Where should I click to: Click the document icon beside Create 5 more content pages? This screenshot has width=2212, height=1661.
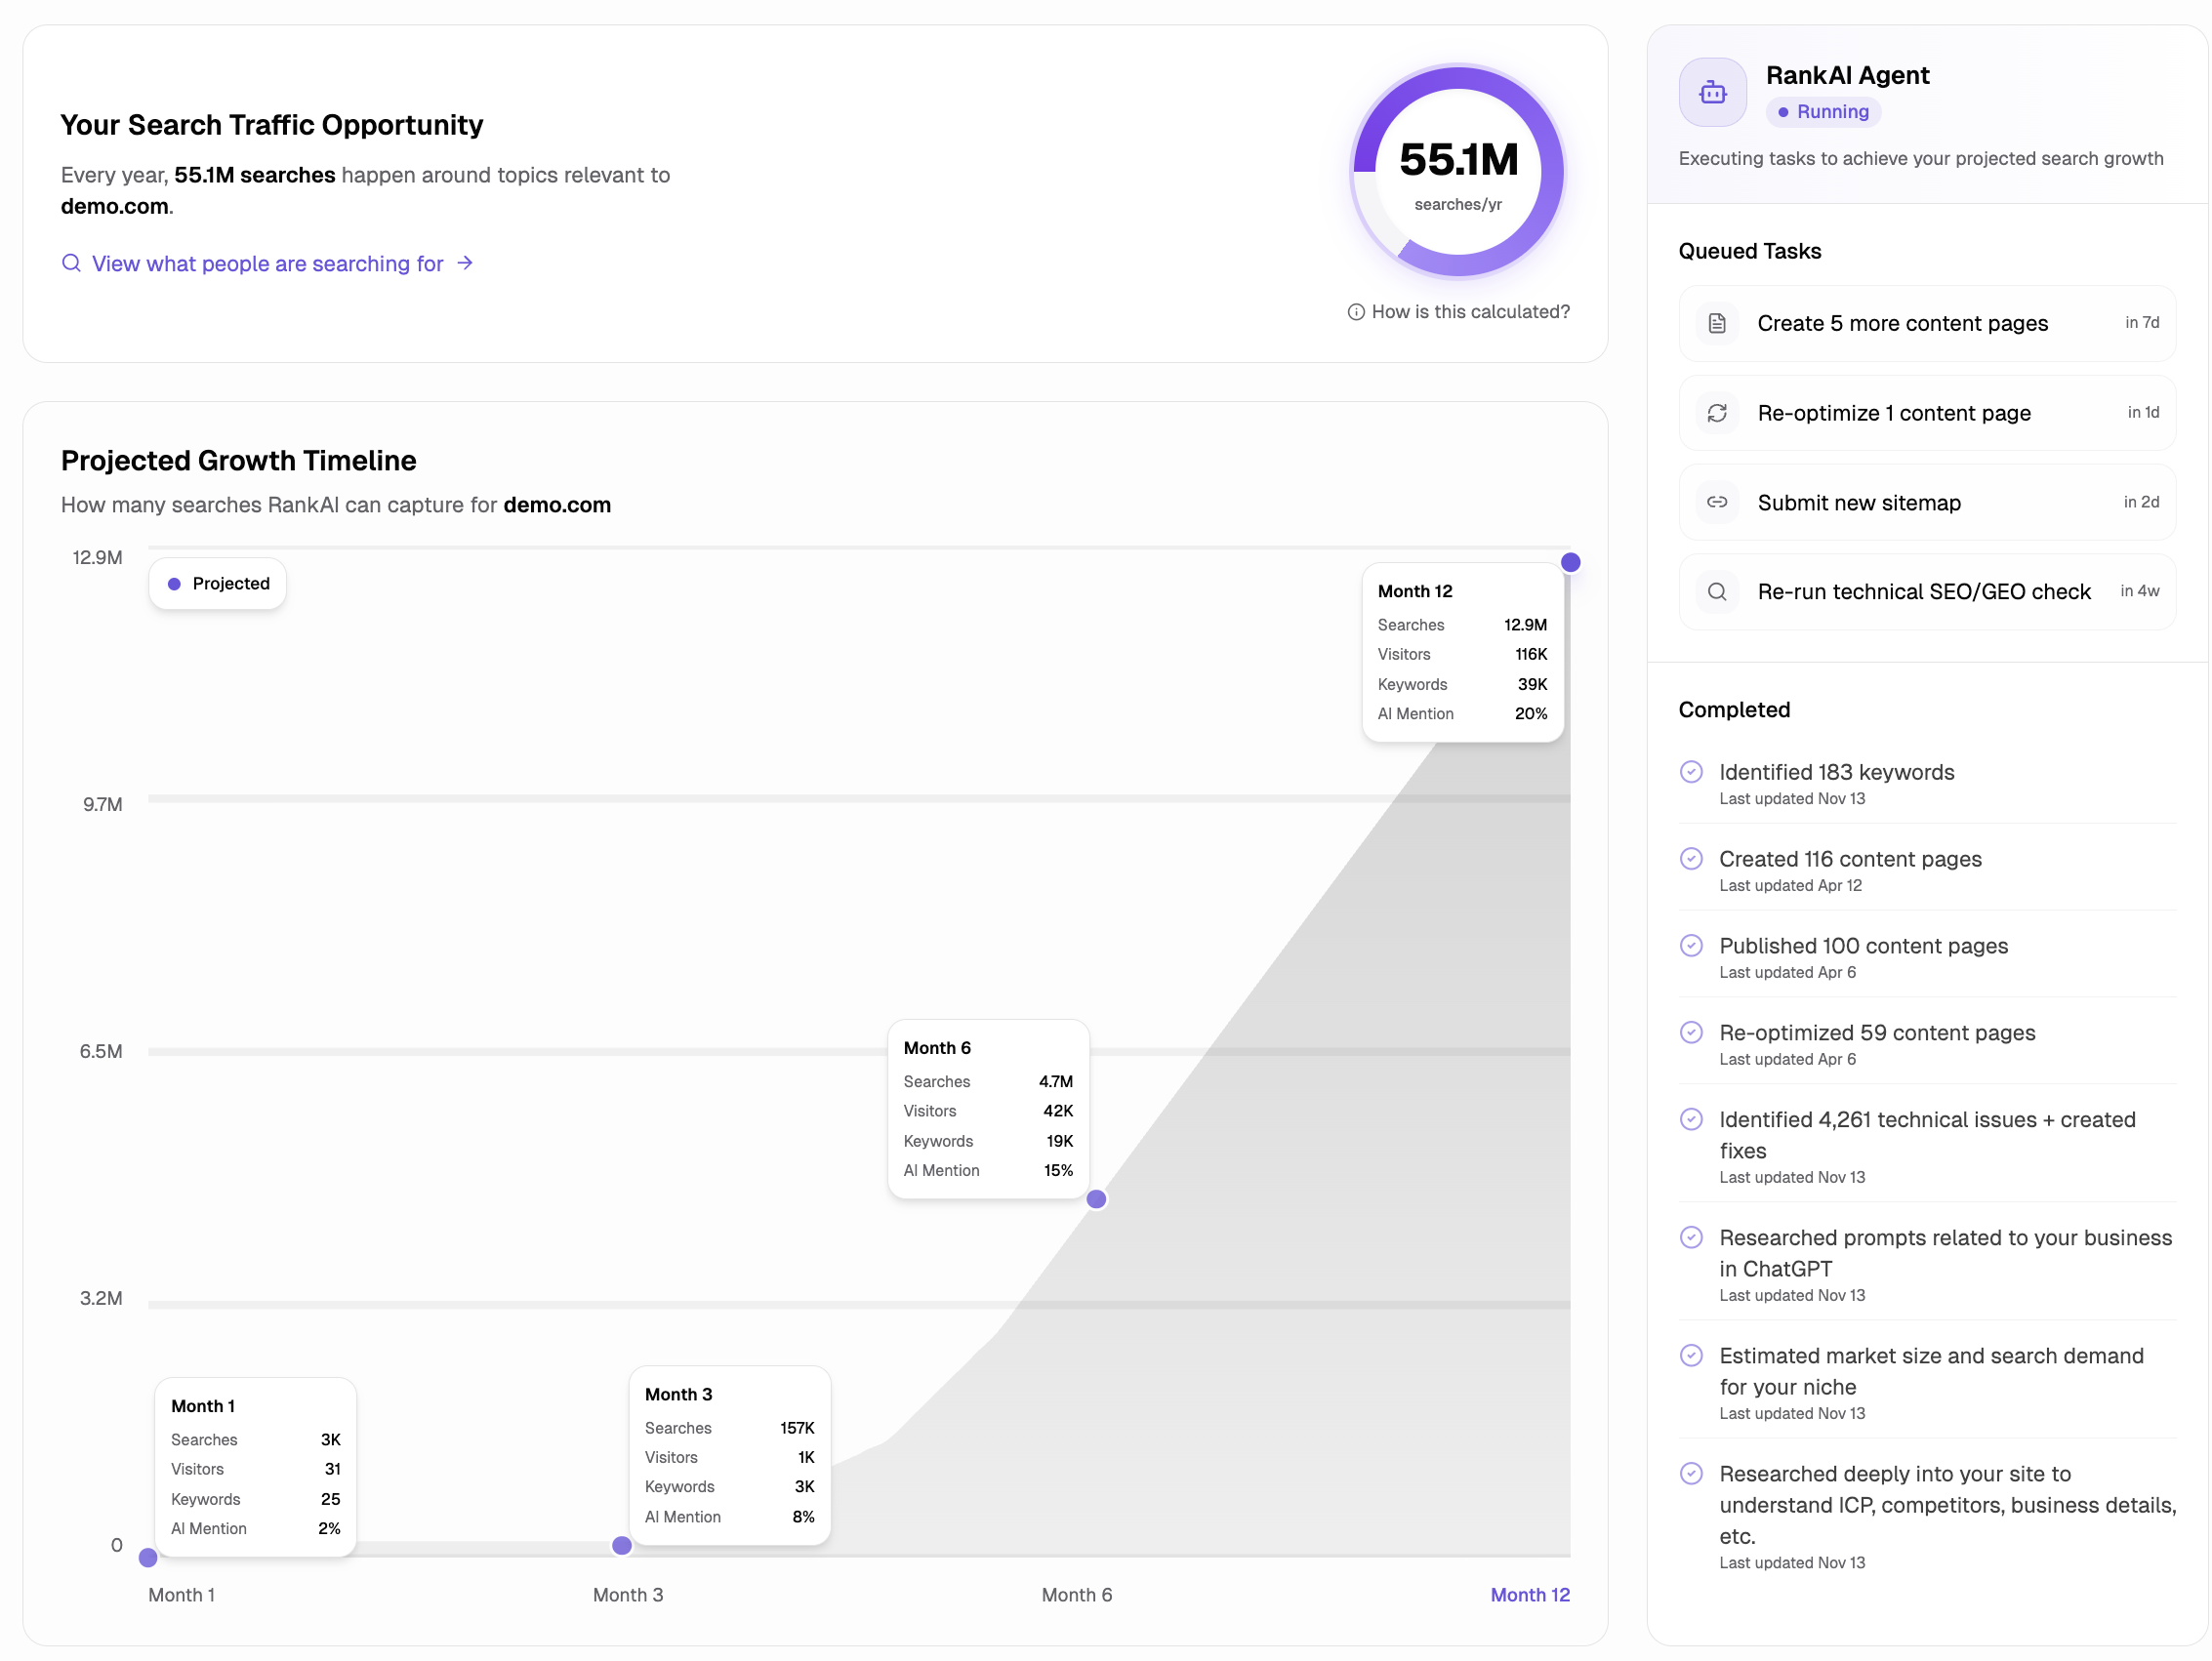click(x=1717, y=323)
